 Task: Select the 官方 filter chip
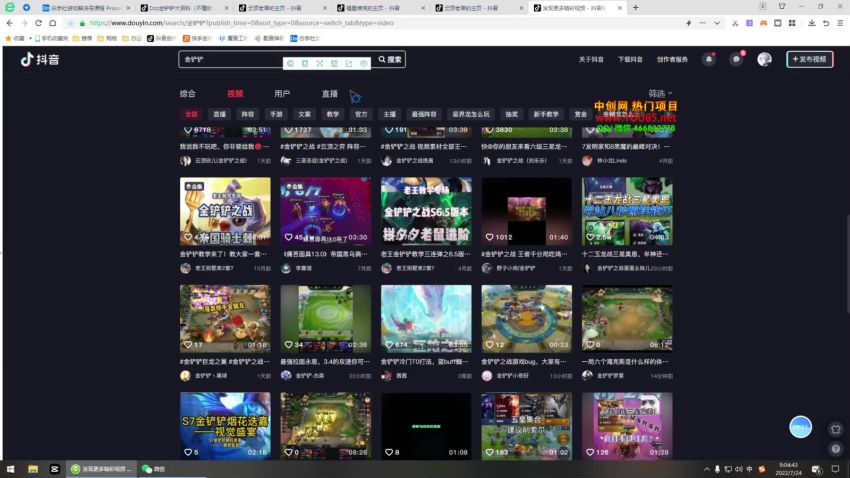[361, 114]
